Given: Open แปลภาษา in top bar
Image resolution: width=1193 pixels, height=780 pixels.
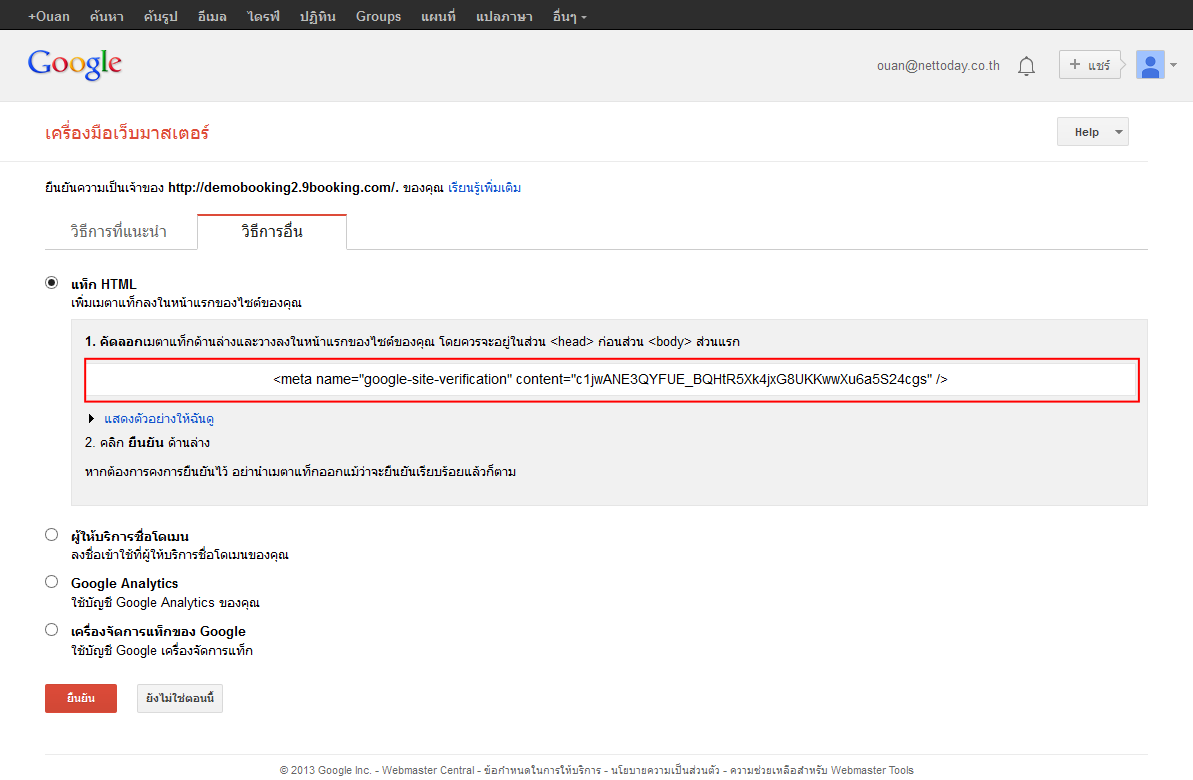Looking at the screenshot, I should click(504, 16).
